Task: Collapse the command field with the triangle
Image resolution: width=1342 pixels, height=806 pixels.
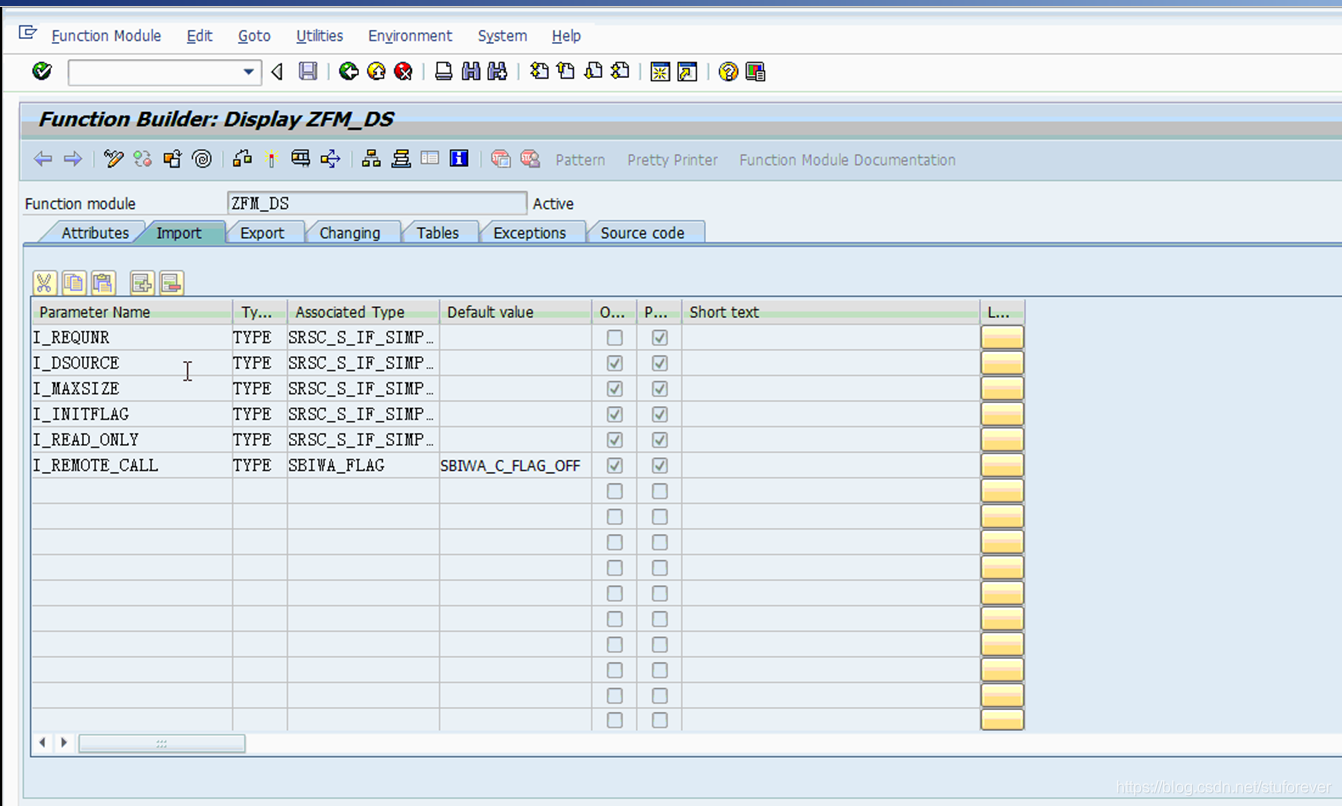Action: click(277, 72)
